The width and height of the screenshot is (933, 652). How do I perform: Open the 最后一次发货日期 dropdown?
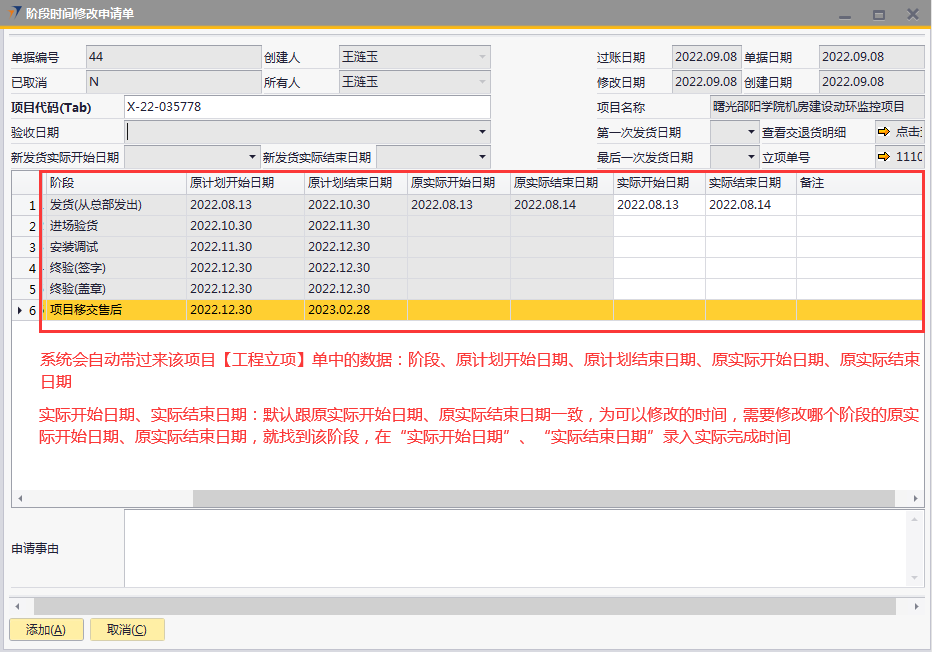click(x=751, y=157)
